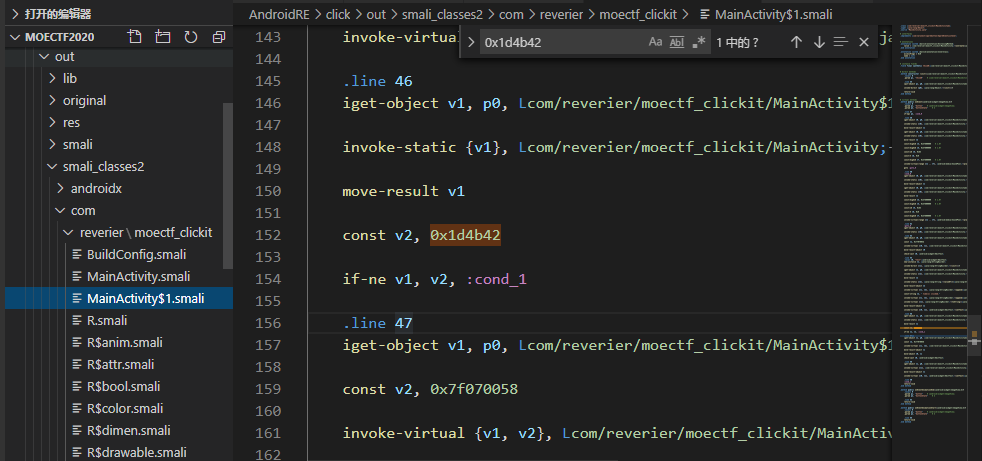Go to next search match
The height and width of the screenshot is (461, 982).
[819, 42]
